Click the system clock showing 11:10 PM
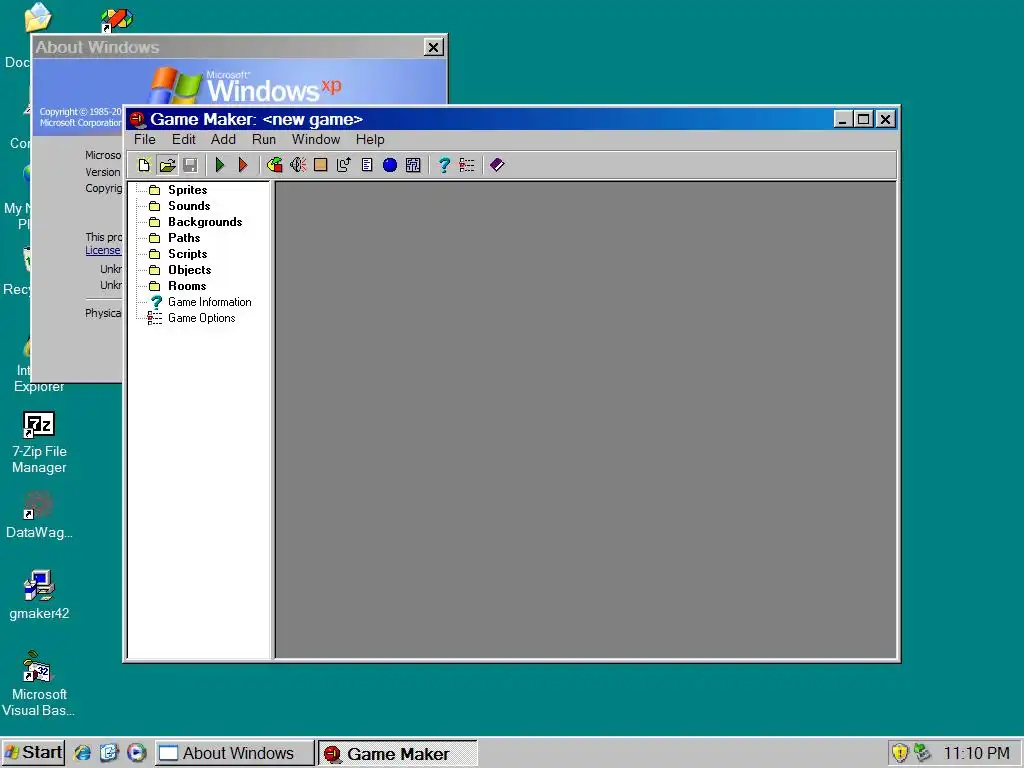Image resolution: width=1024 pixels, height=768 pixels. (x=976, y=753)
